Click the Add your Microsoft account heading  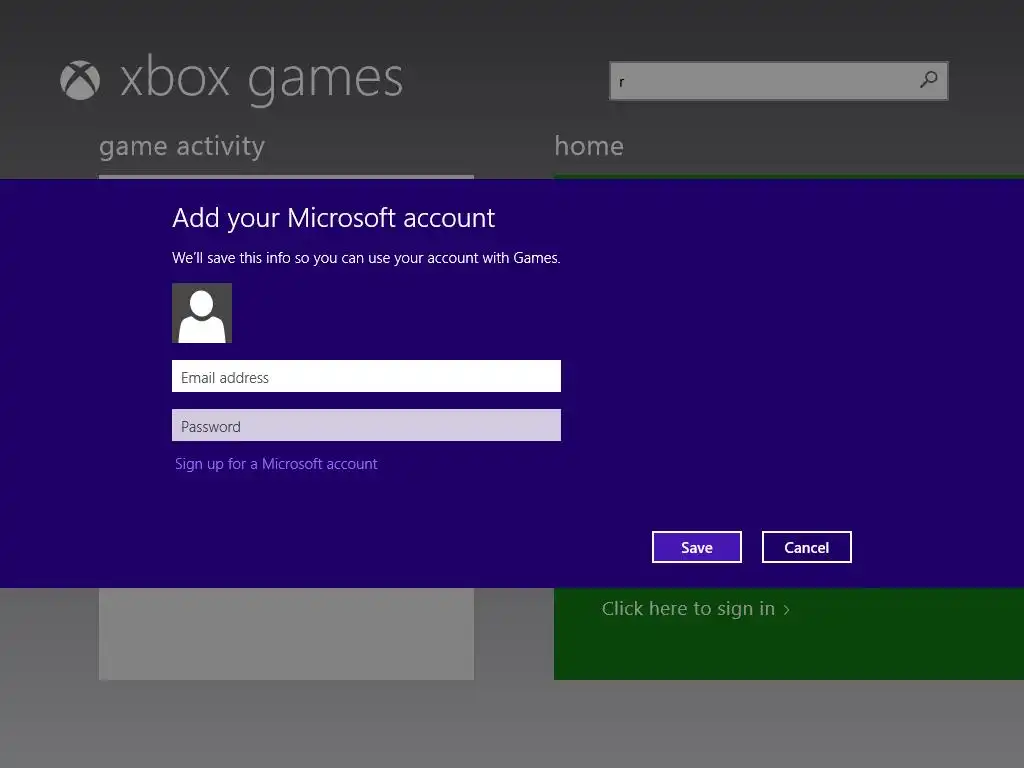tap(333, 218)
